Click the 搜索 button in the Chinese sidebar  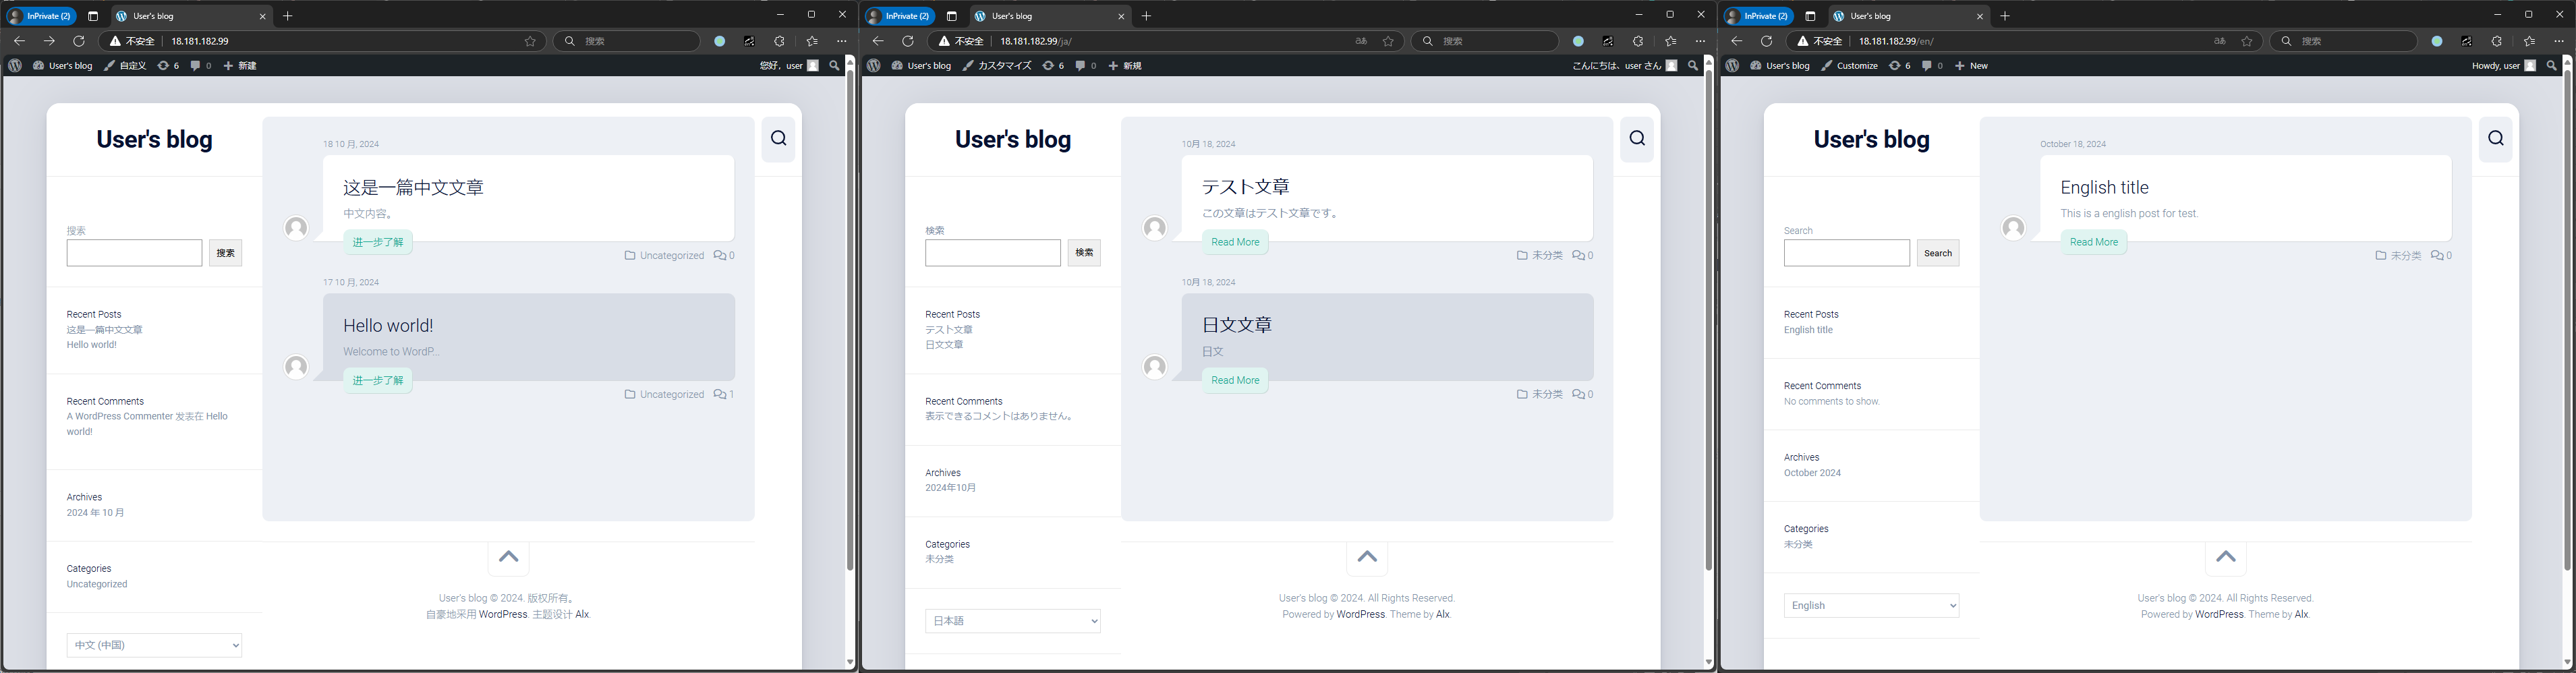(225, 253)
